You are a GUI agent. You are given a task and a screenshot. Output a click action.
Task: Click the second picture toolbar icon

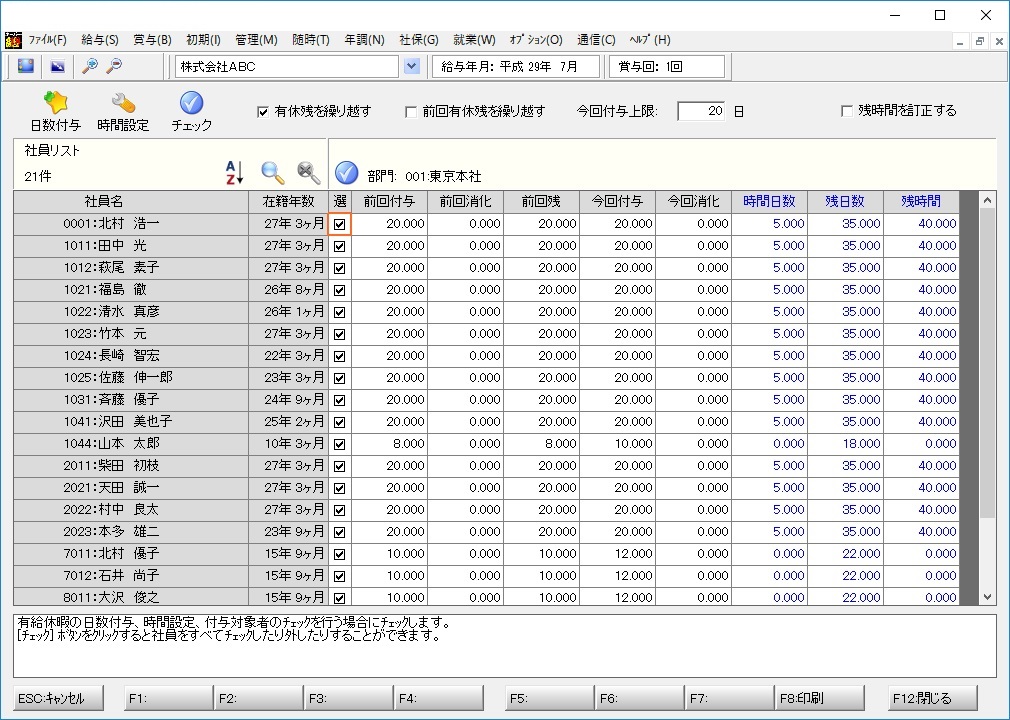(57, 66)
